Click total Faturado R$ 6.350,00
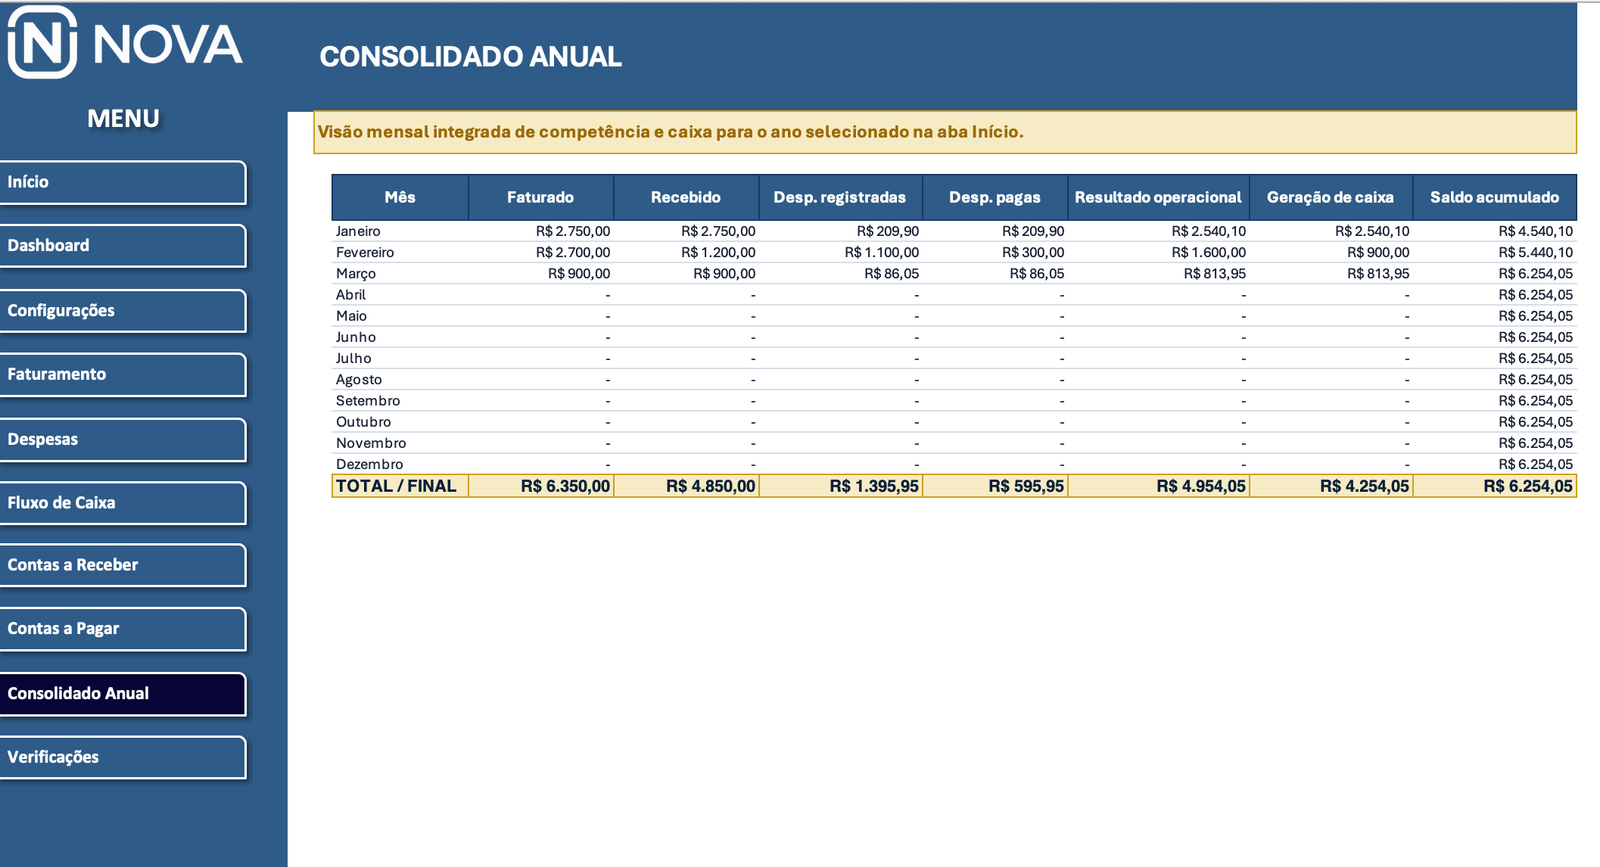 [541, 486]
